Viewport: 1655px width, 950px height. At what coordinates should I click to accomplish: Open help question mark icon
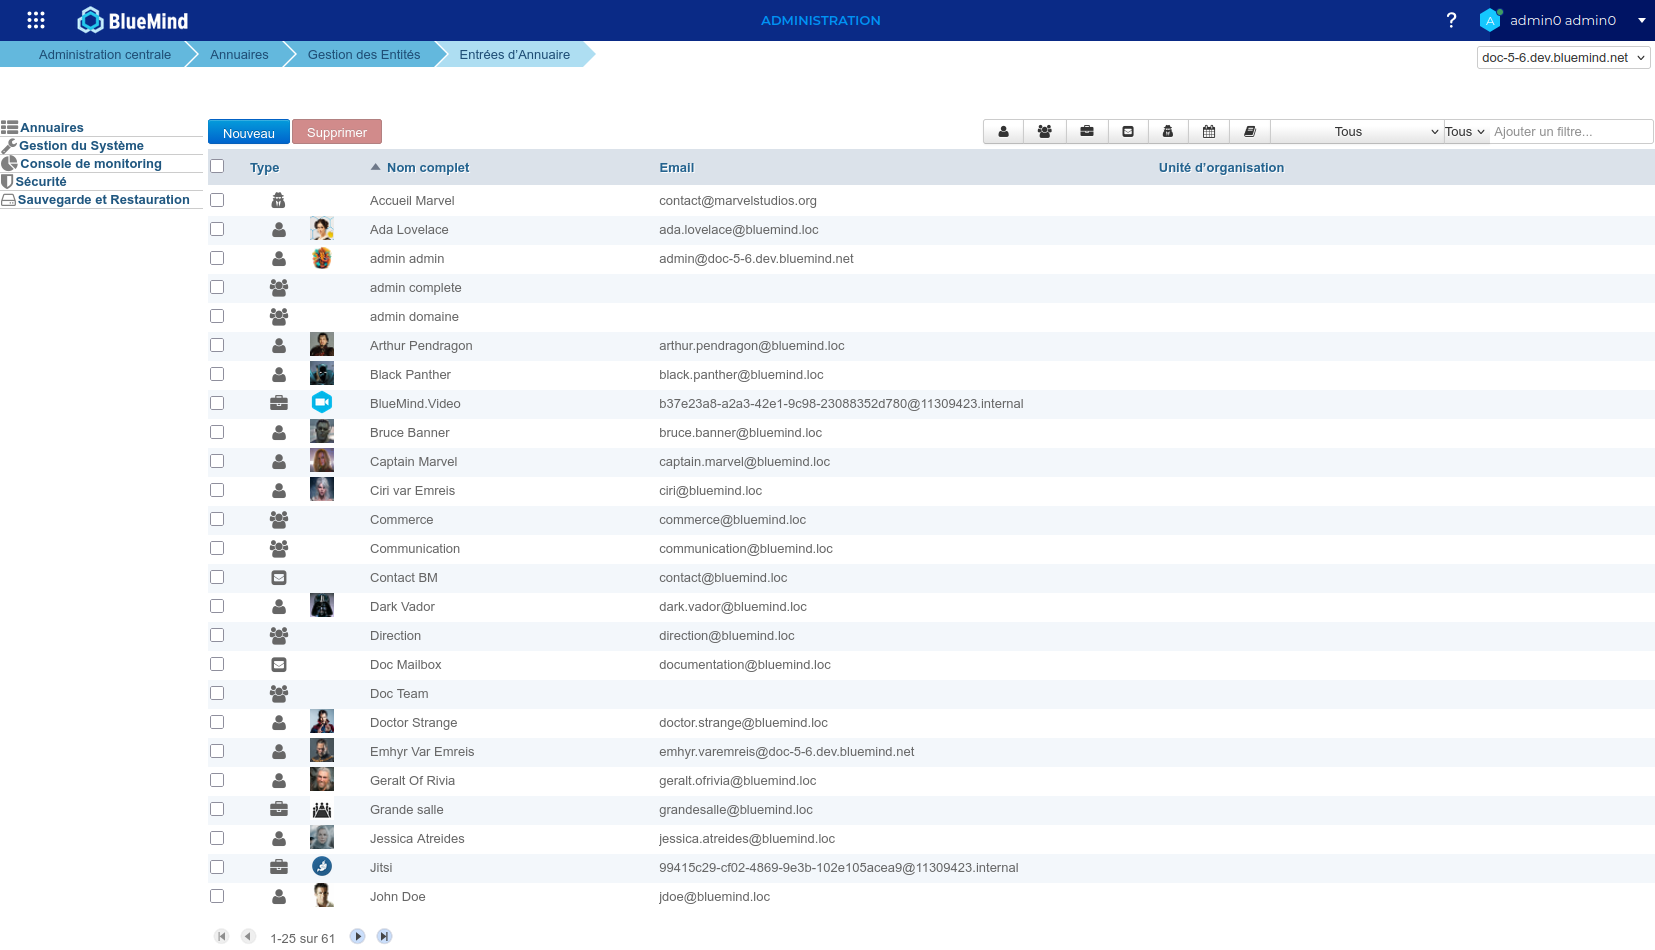pyautogui.click(x=1451, y=20)
